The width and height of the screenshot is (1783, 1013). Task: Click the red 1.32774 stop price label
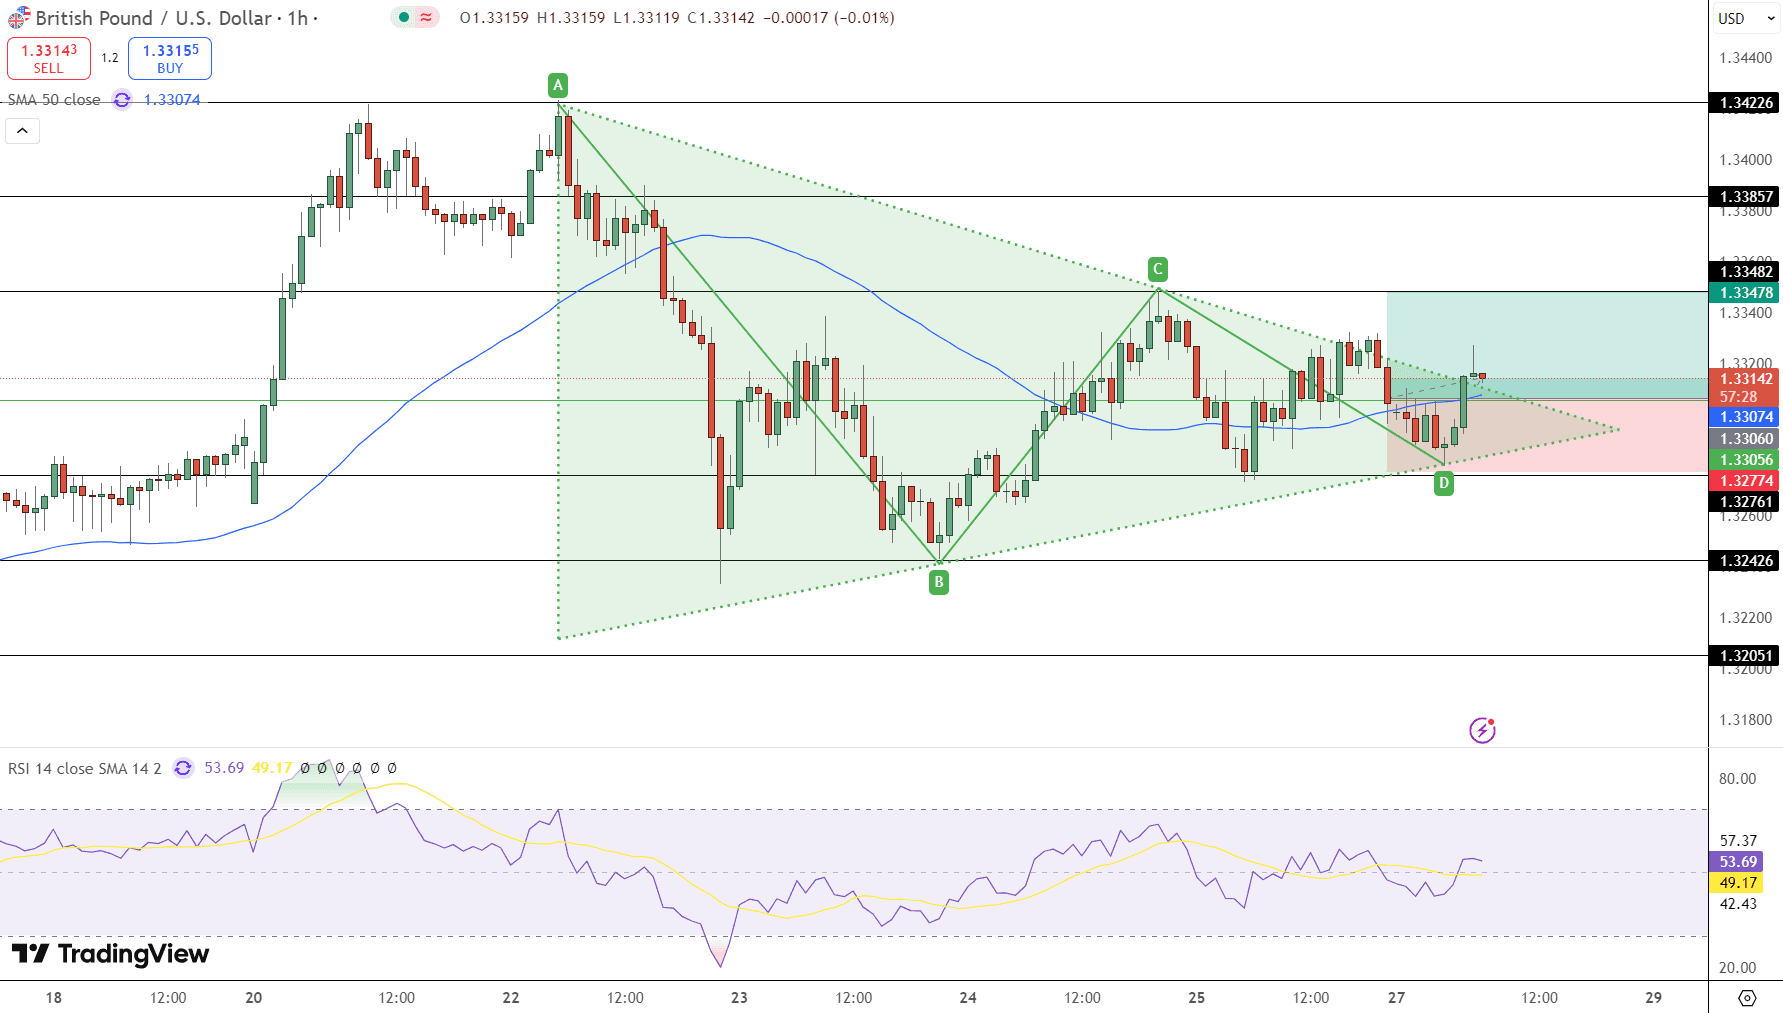point(1746,481)
